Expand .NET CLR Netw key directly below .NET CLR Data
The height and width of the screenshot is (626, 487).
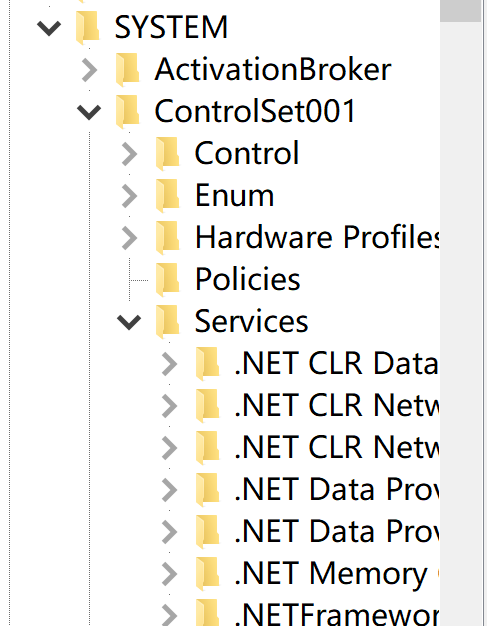[x=169, y=406]
